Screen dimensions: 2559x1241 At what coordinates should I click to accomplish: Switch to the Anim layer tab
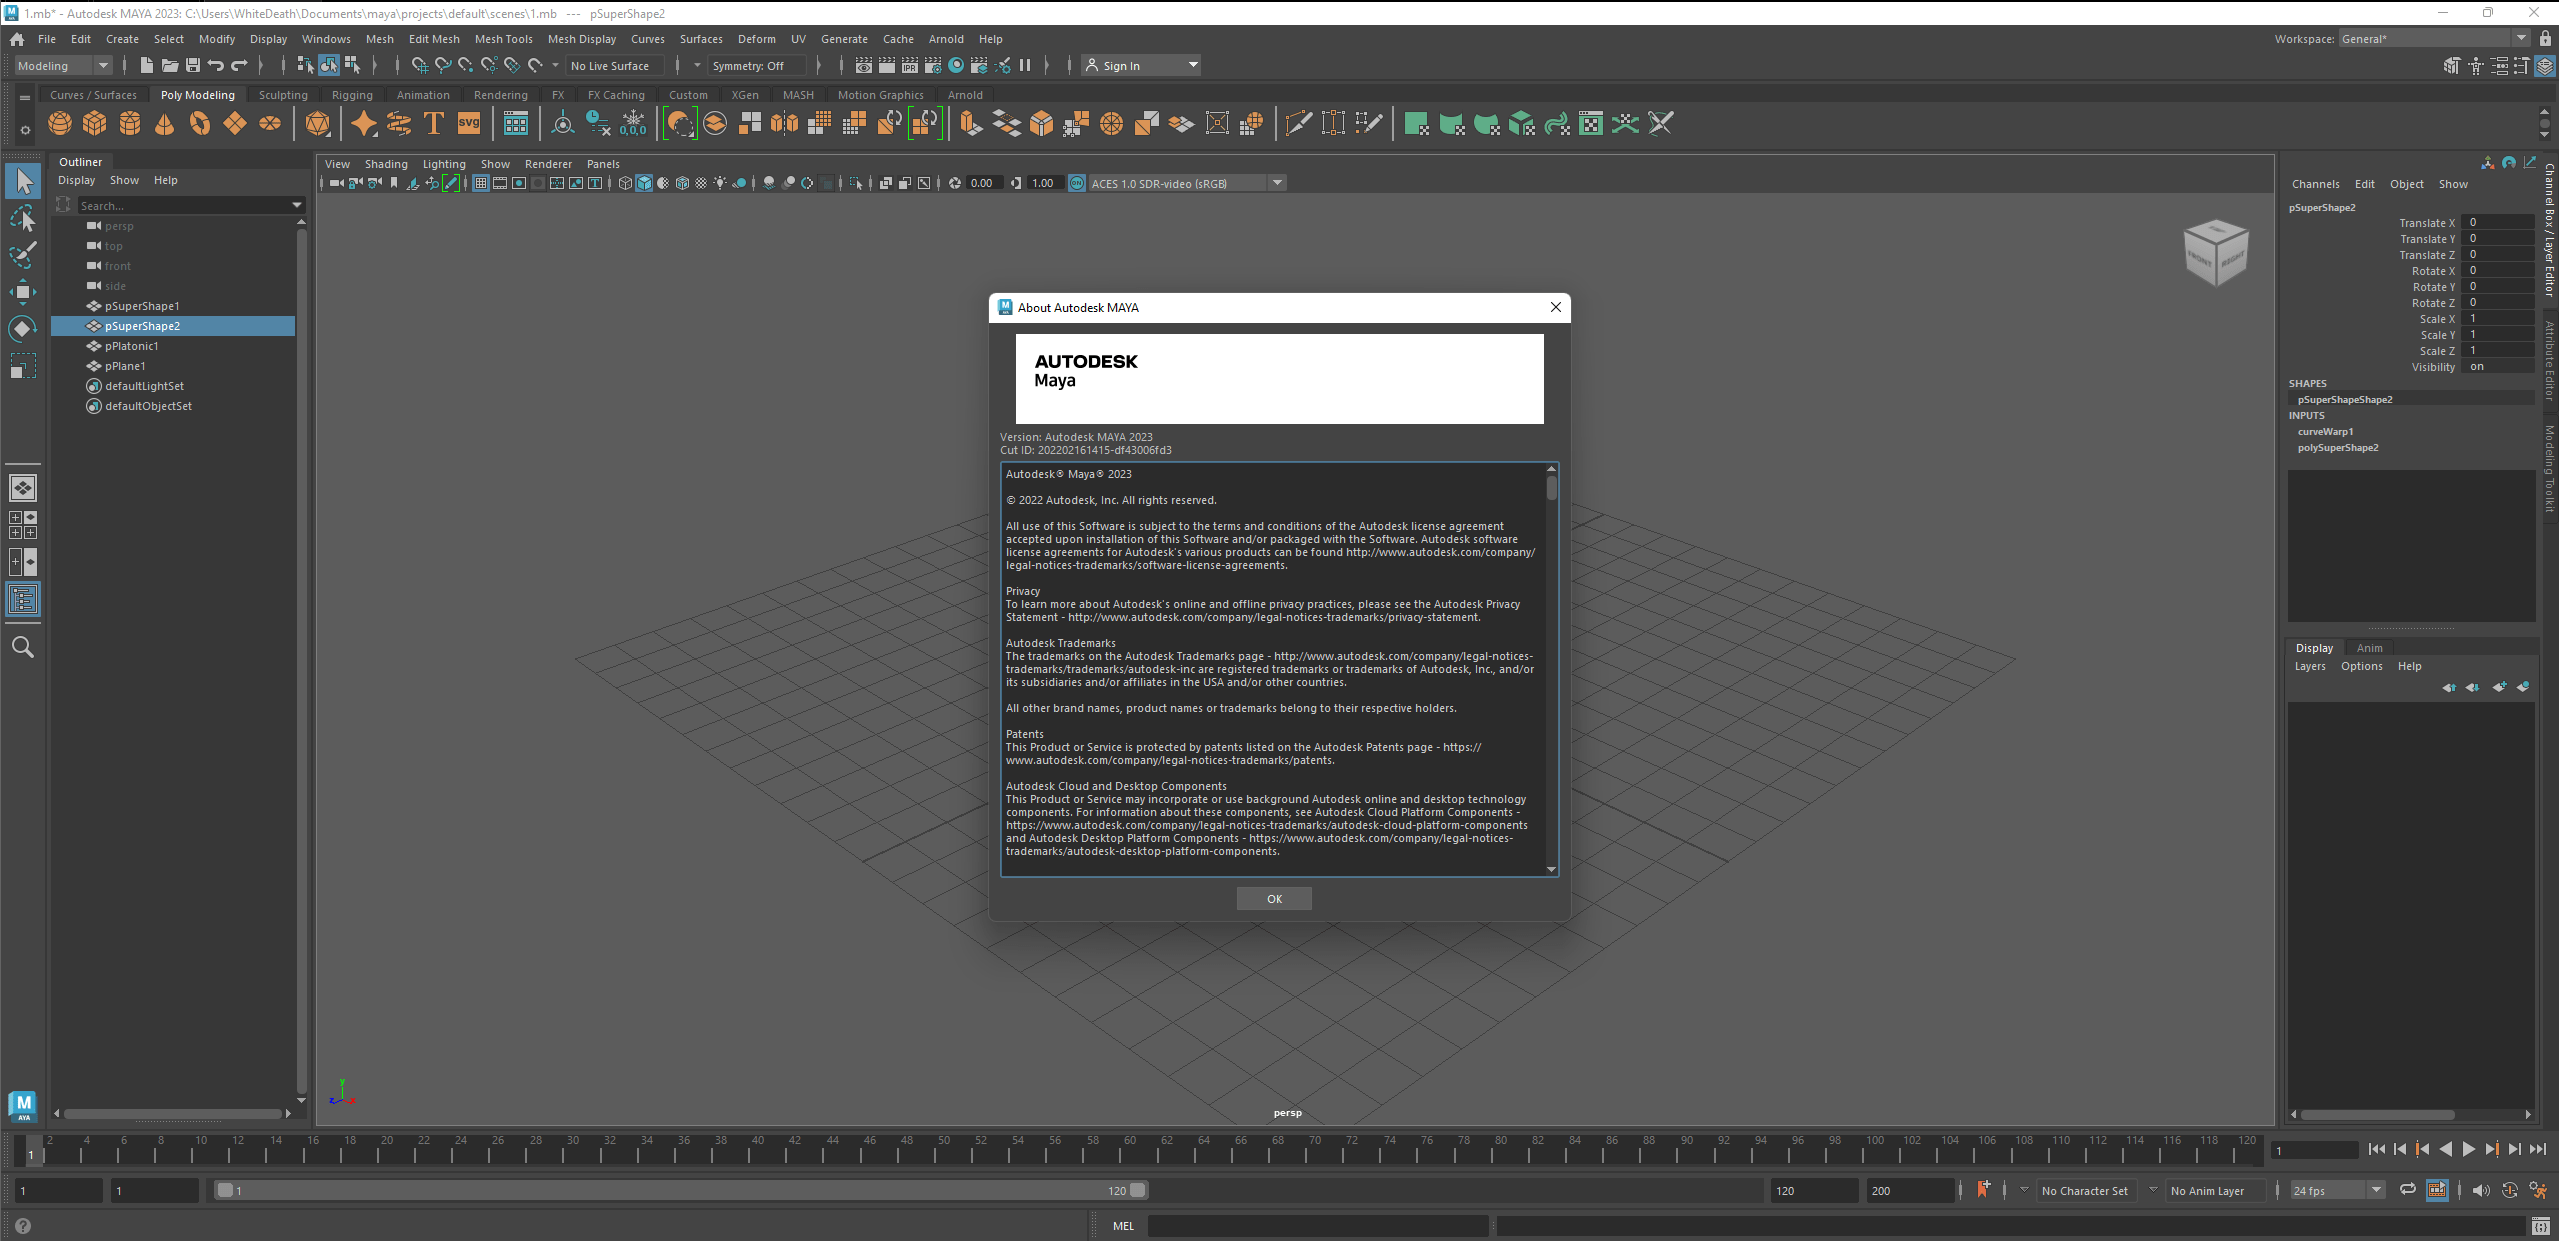2369,648
